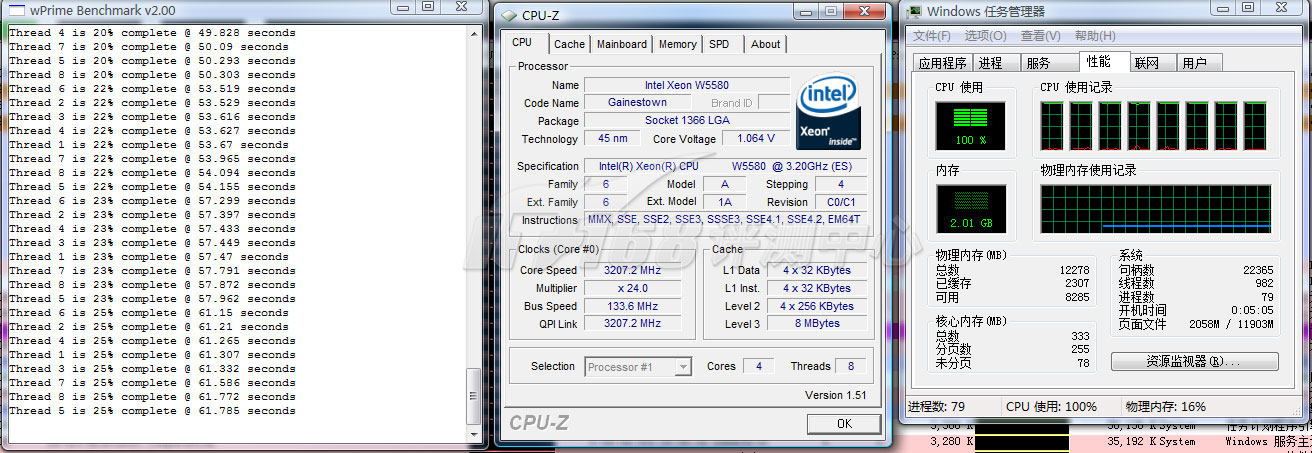Click the Level 3 value 8 MBytes
The width and height of the screenshot is (1312, 453).
pyautogui.click(x=816, y=324)
